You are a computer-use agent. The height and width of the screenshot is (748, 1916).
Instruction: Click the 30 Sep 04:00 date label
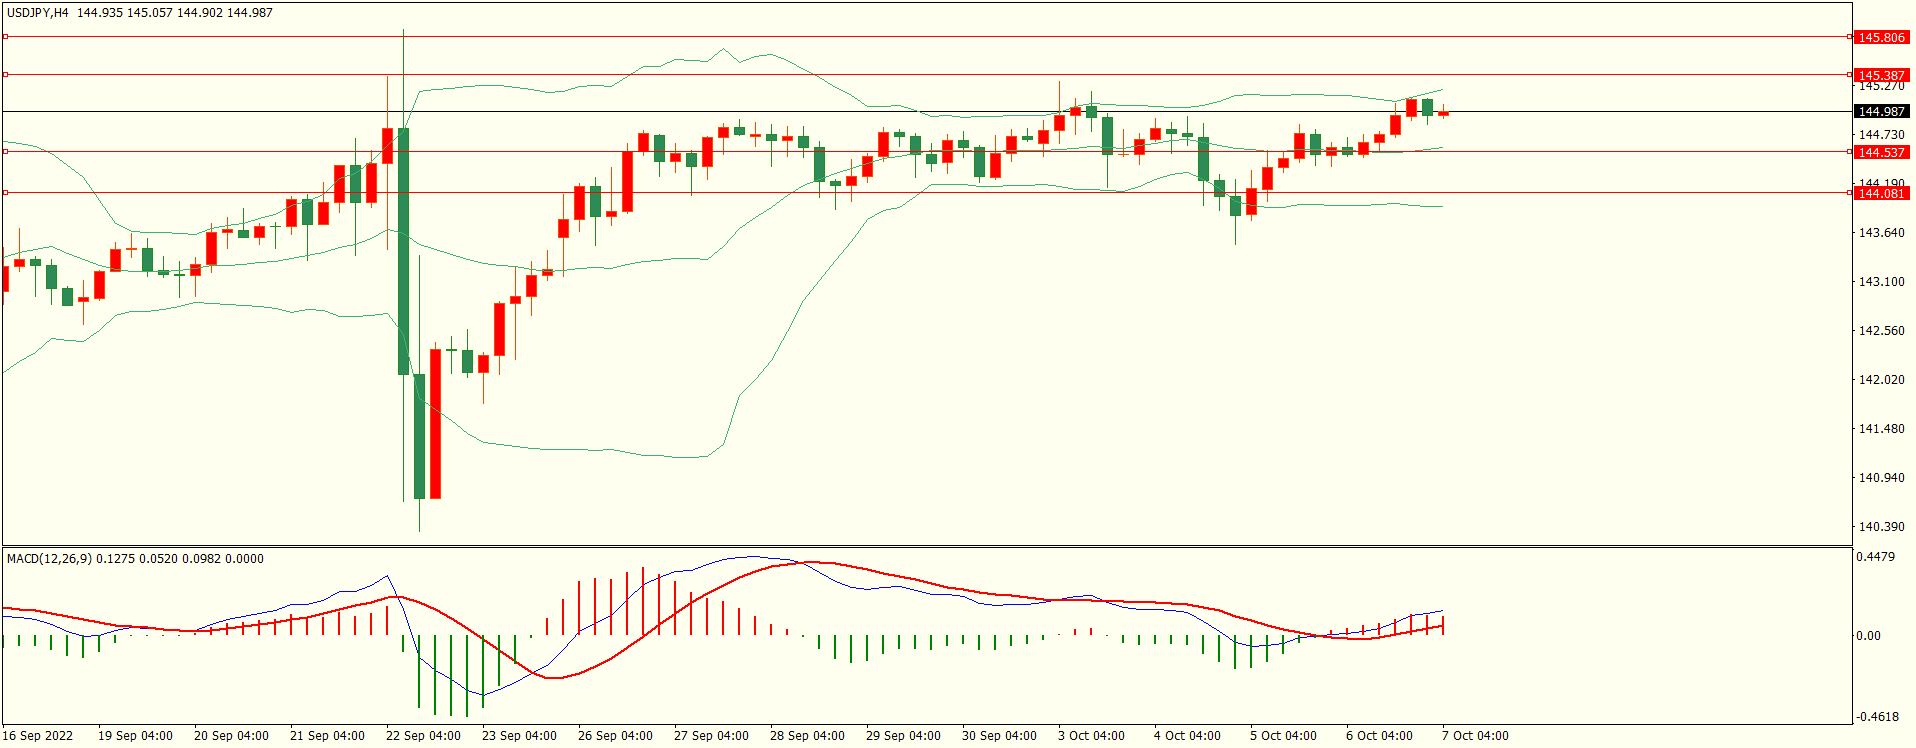999,736
